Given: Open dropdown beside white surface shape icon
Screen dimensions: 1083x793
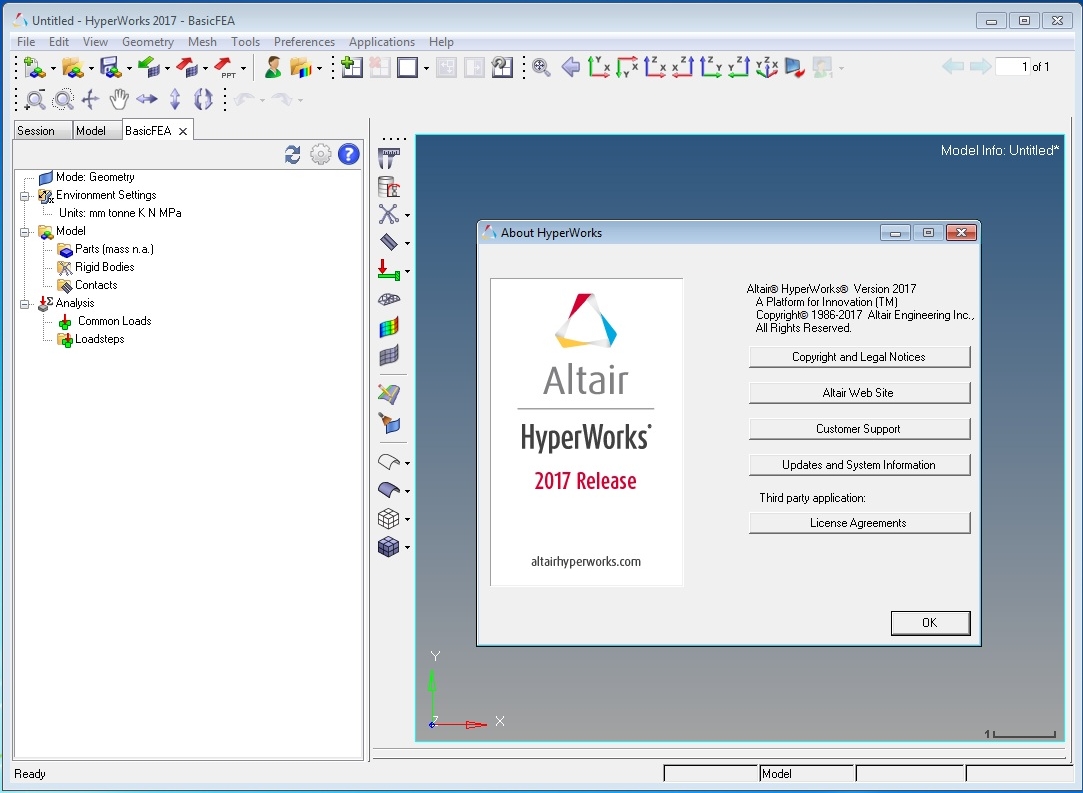Looking at the screenshot, I should tap(408, 463).
